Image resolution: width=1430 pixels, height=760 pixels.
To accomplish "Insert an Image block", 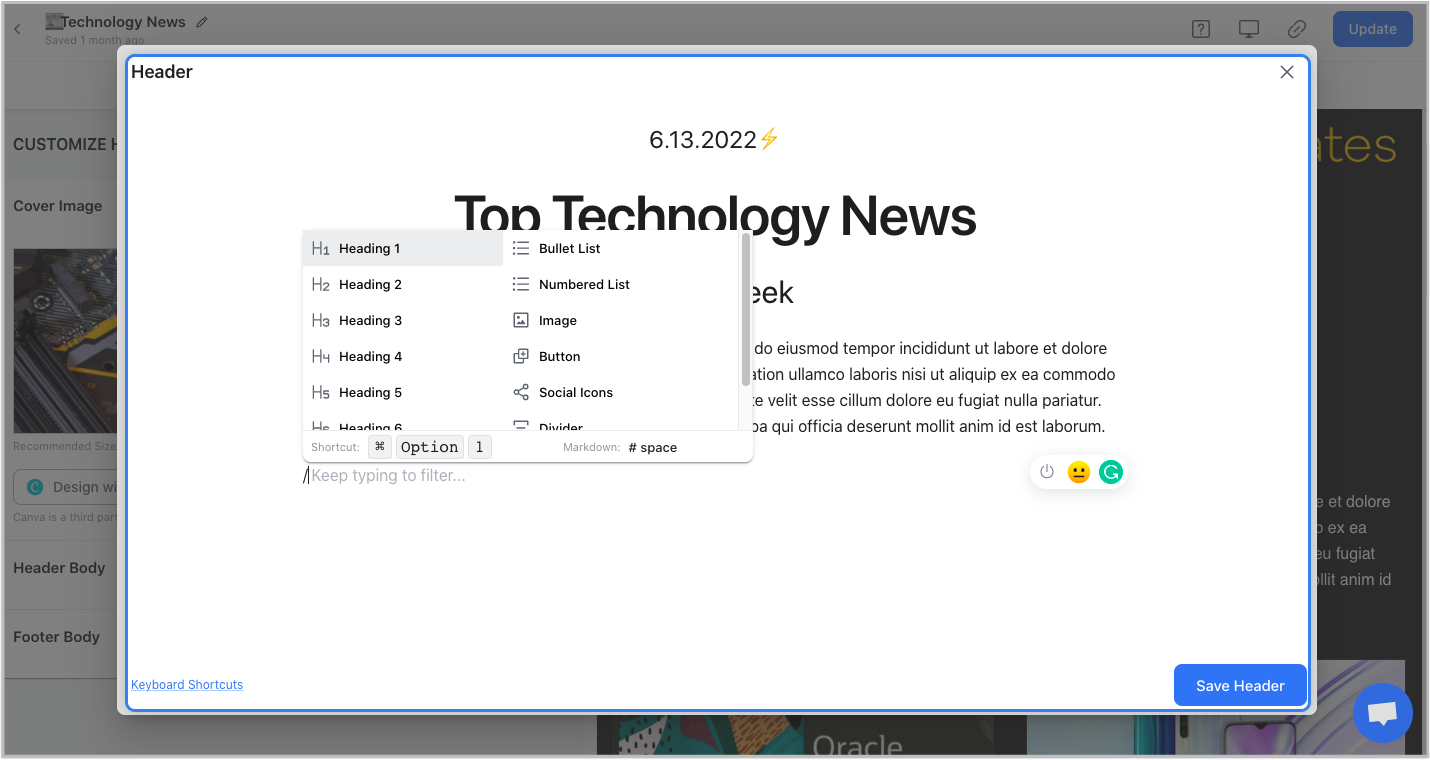I will [x=620, y=320].
